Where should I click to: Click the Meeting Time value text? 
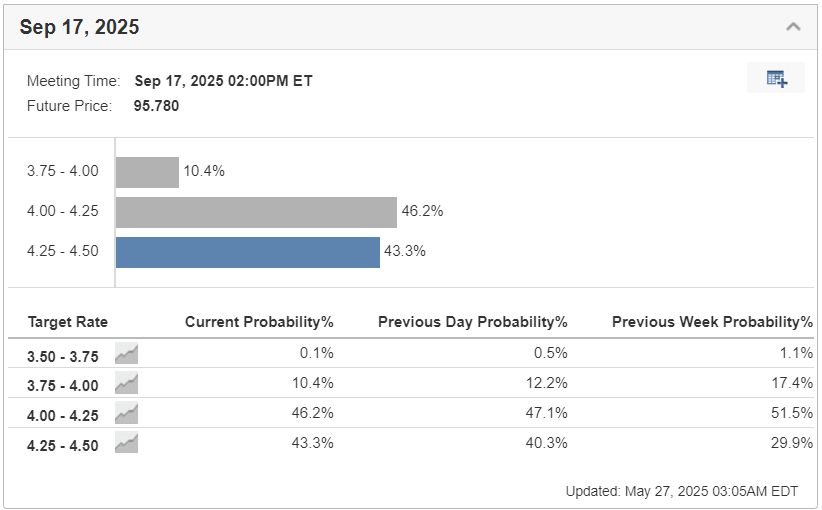[x=223, y=81]
